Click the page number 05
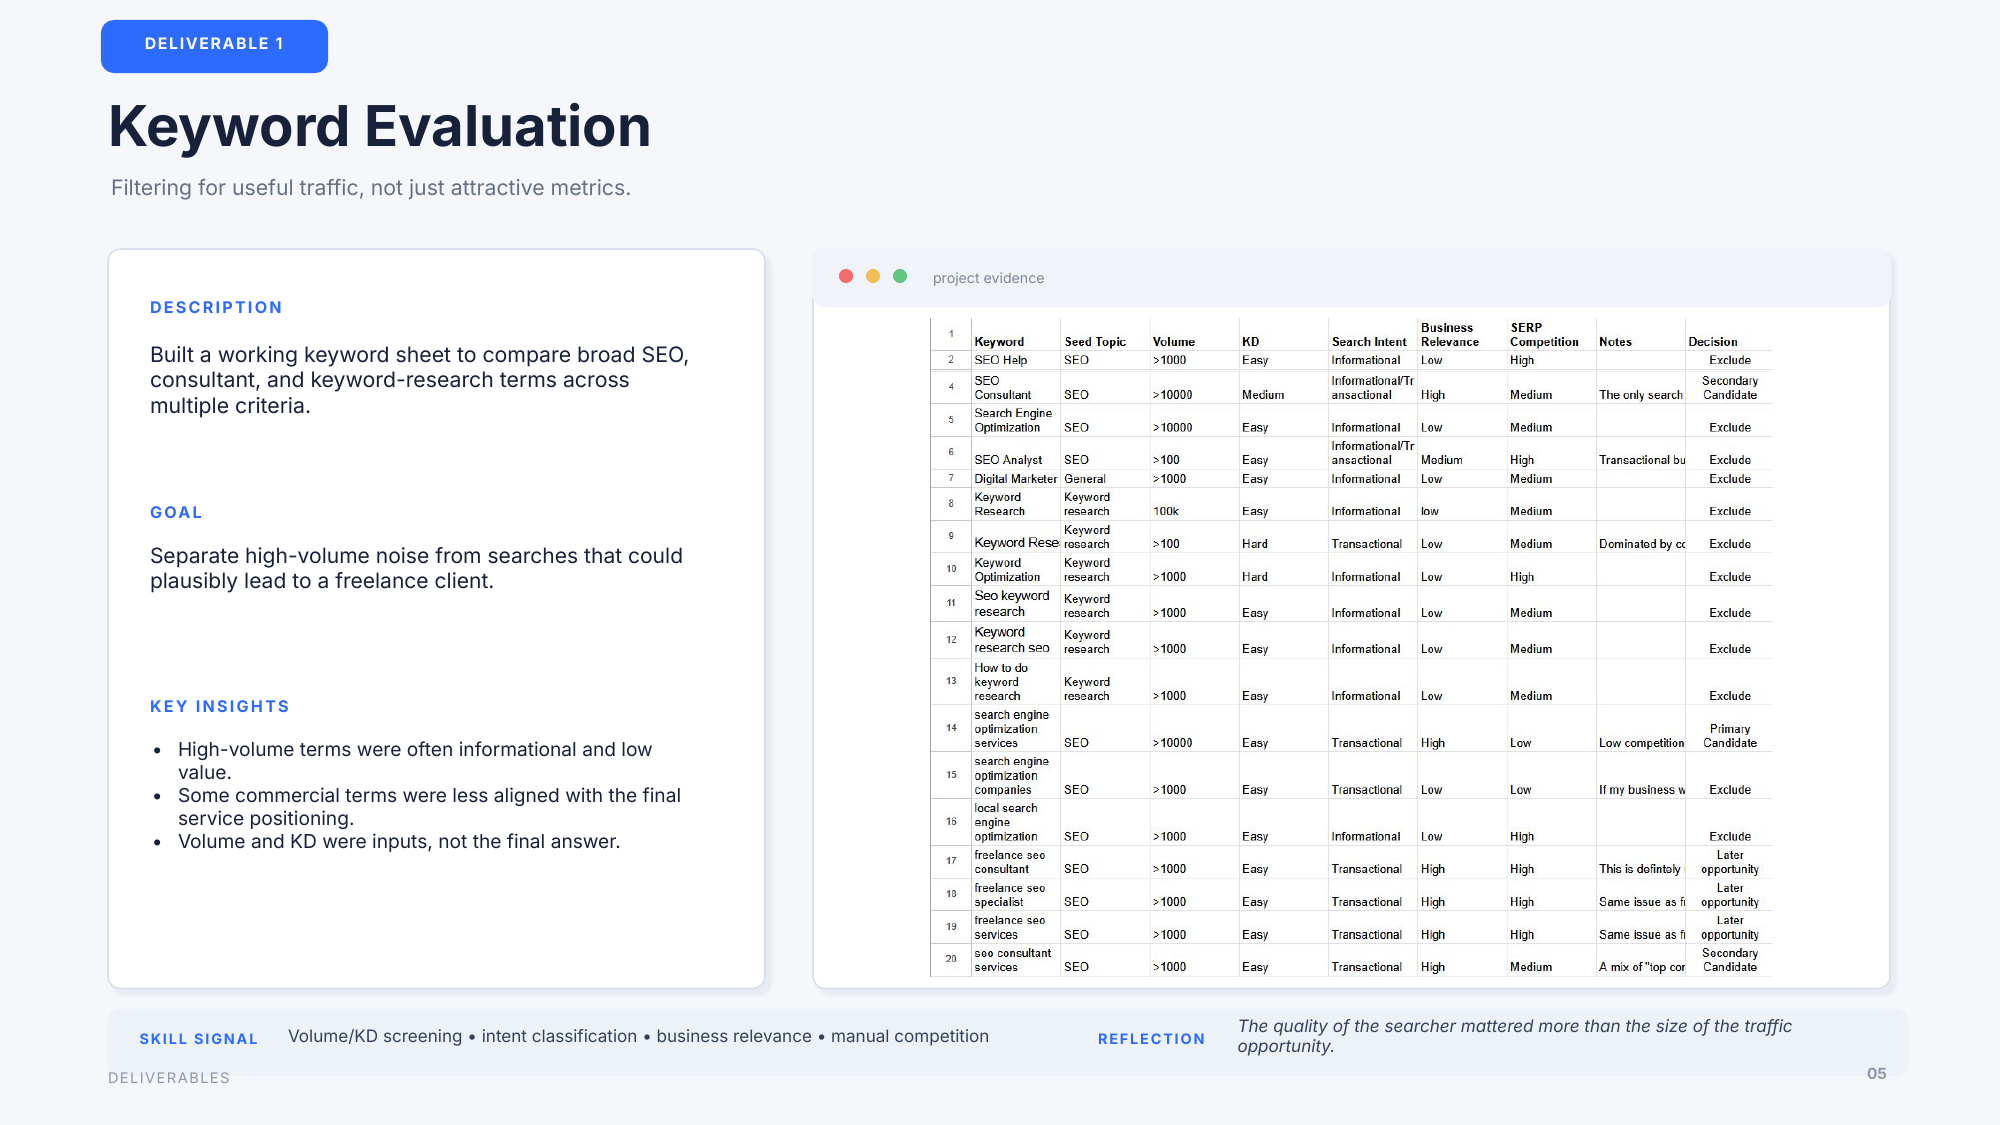 click(x=1877, y=1073)
